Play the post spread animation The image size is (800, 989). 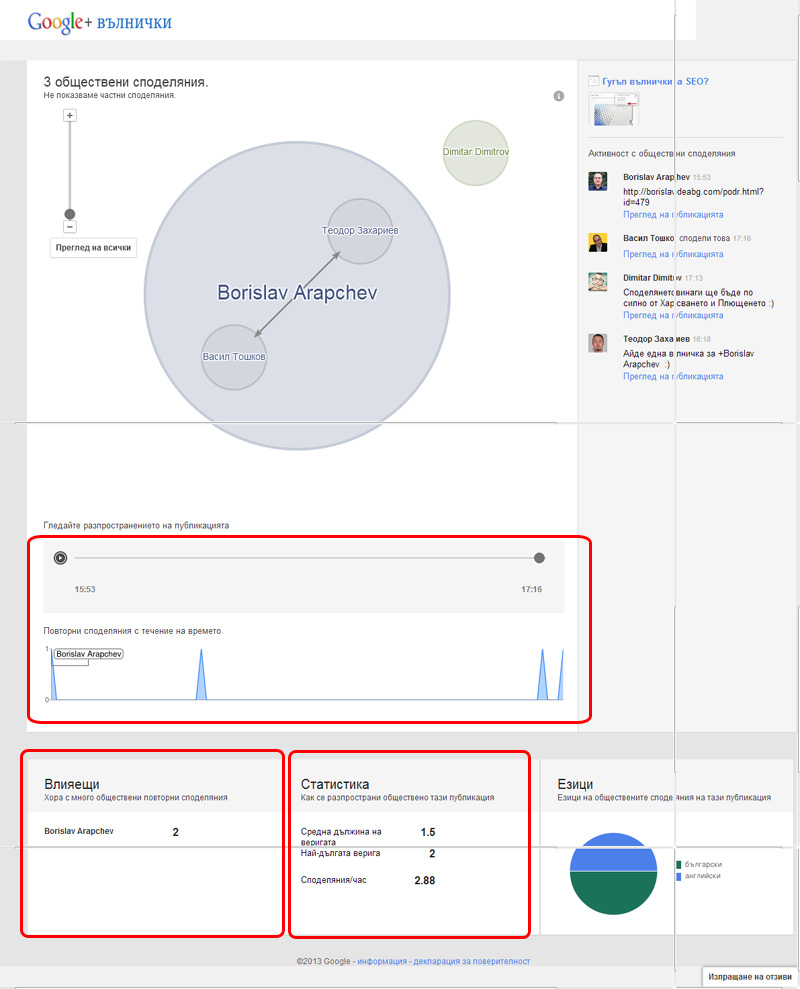tap(60, 558)
